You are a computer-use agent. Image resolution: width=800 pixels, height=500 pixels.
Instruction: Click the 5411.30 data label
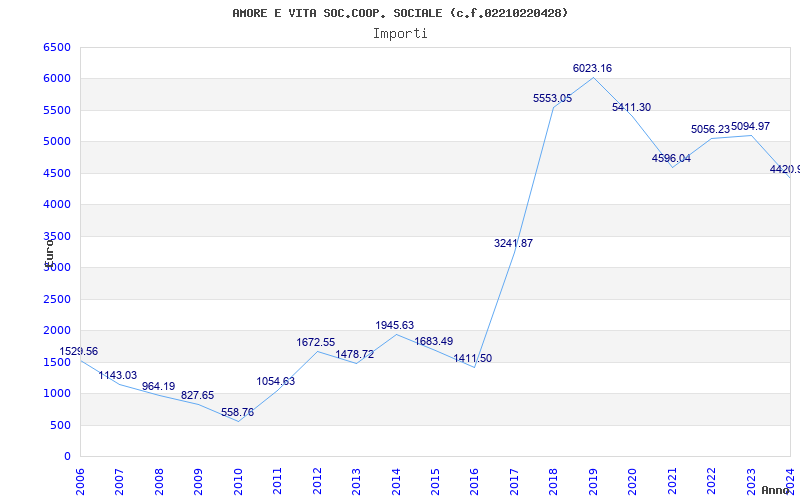coord(632,107)
